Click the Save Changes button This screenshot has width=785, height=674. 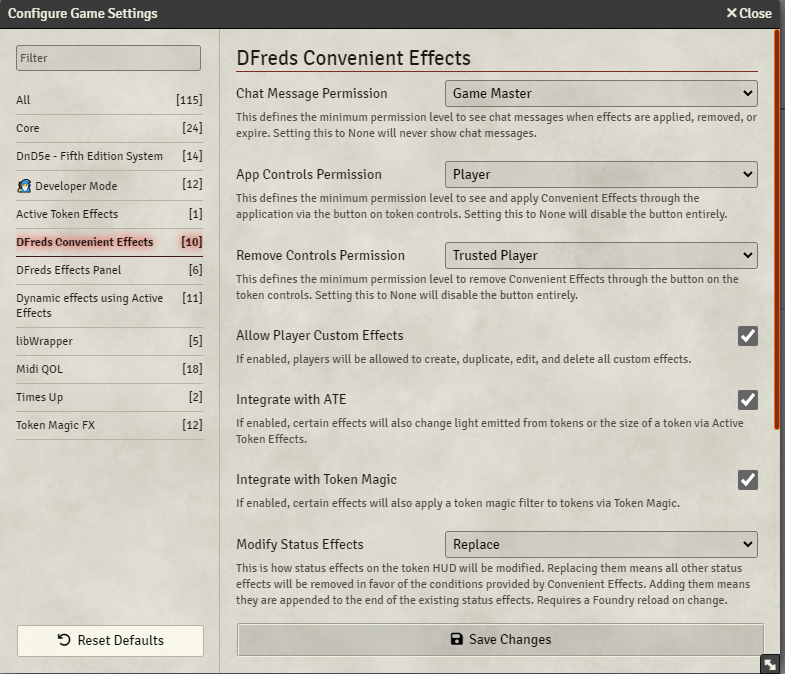coord(501,639)
